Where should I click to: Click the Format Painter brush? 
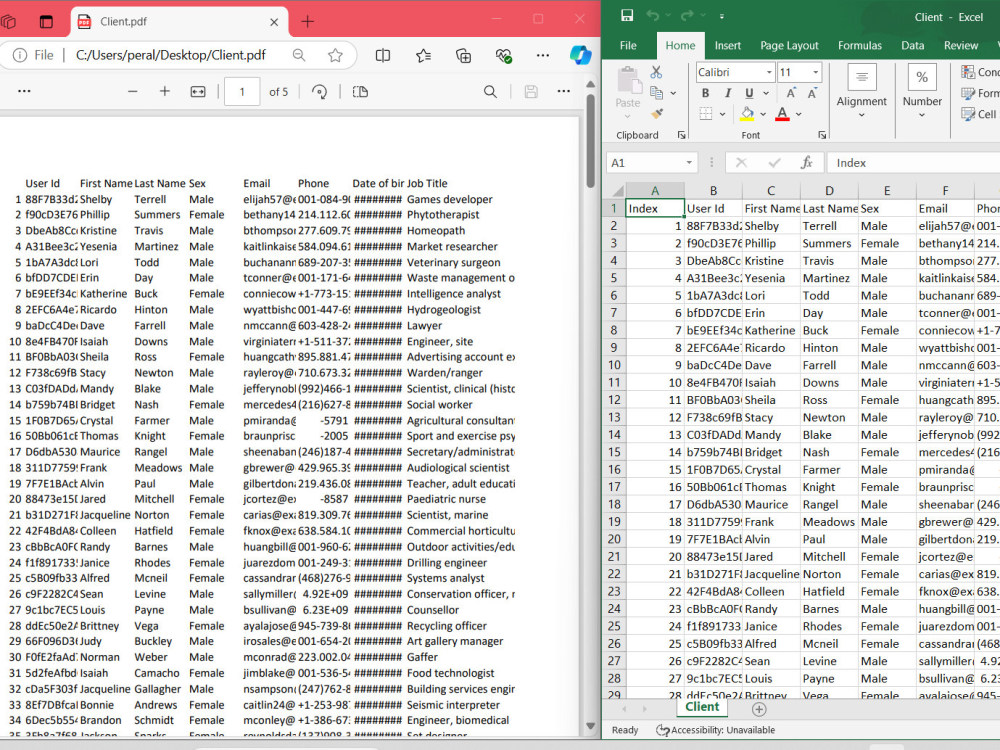click(x=657, y=114)
